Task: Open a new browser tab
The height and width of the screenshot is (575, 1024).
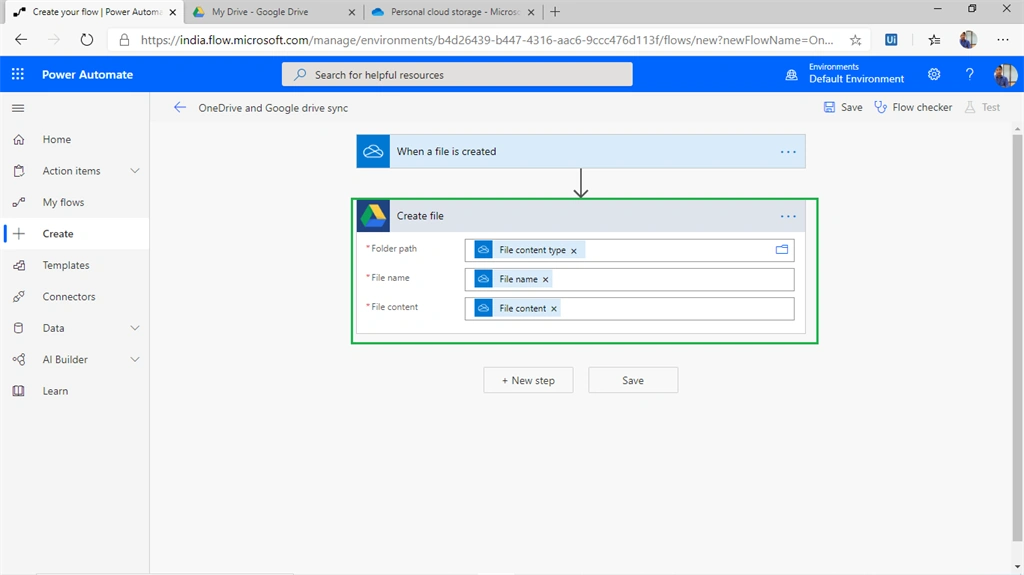Action: (555, 12)
